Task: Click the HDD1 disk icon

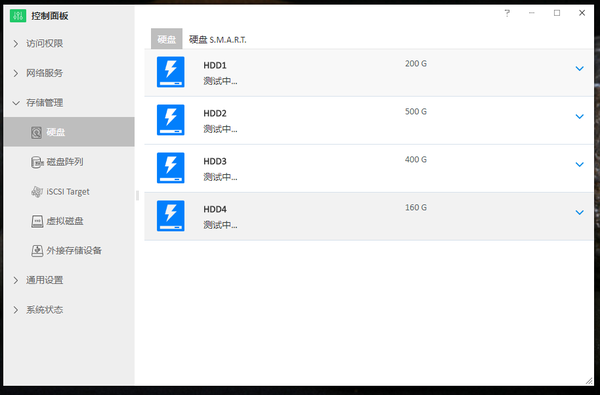Action: click(x=170, y=72)
